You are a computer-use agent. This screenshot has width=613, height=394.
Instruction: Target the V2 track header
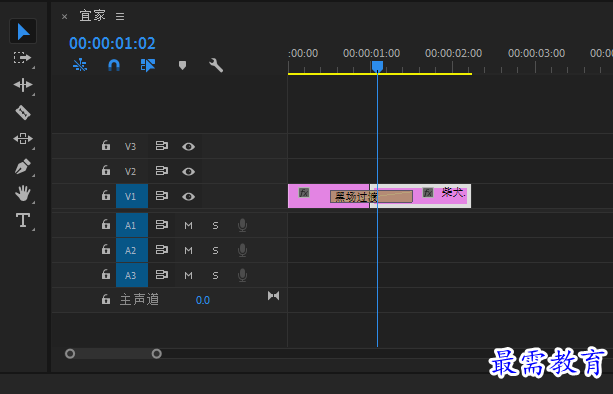(x=131, y=171)
